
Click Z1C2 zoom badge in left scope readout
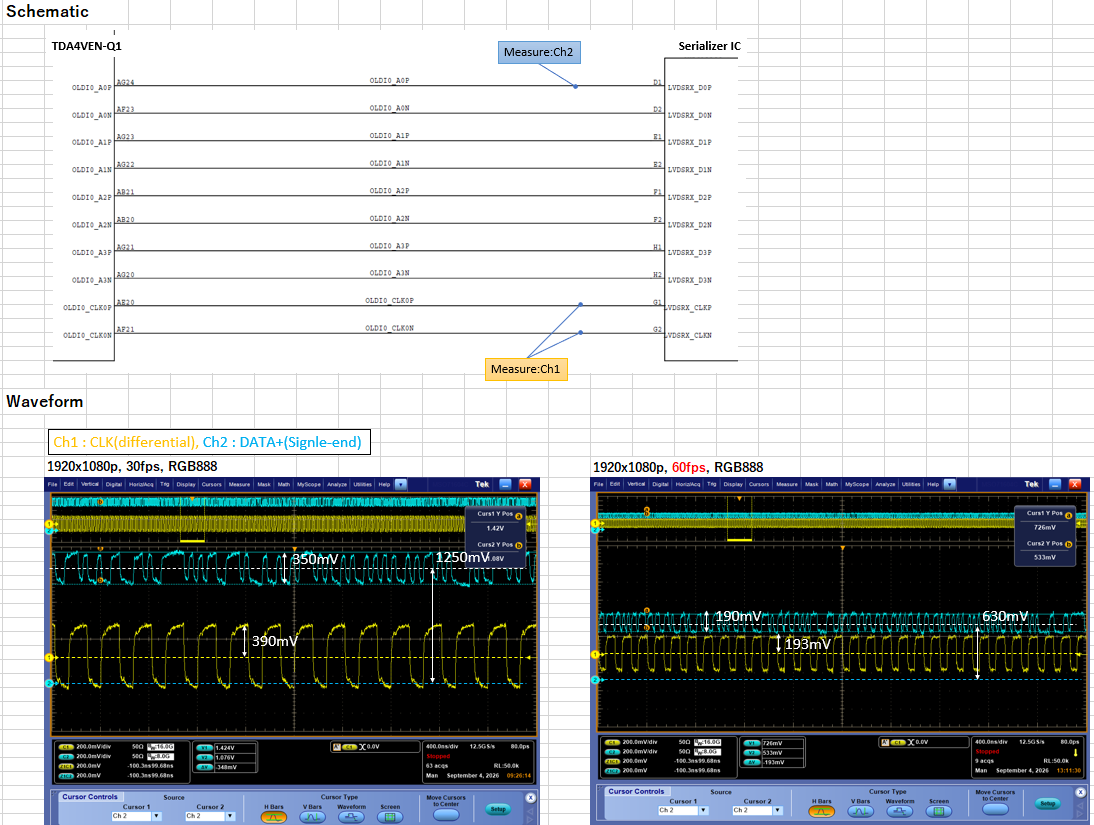pyautogui.click(x=66, y=775)
